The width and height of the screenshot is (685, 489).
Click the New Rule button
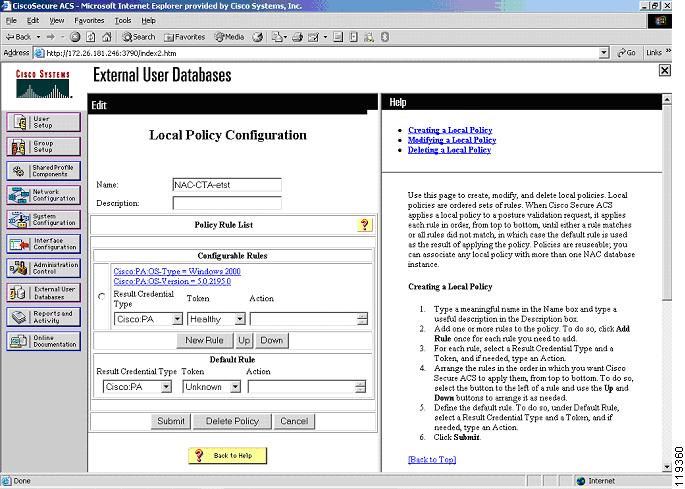pos(204,340)
